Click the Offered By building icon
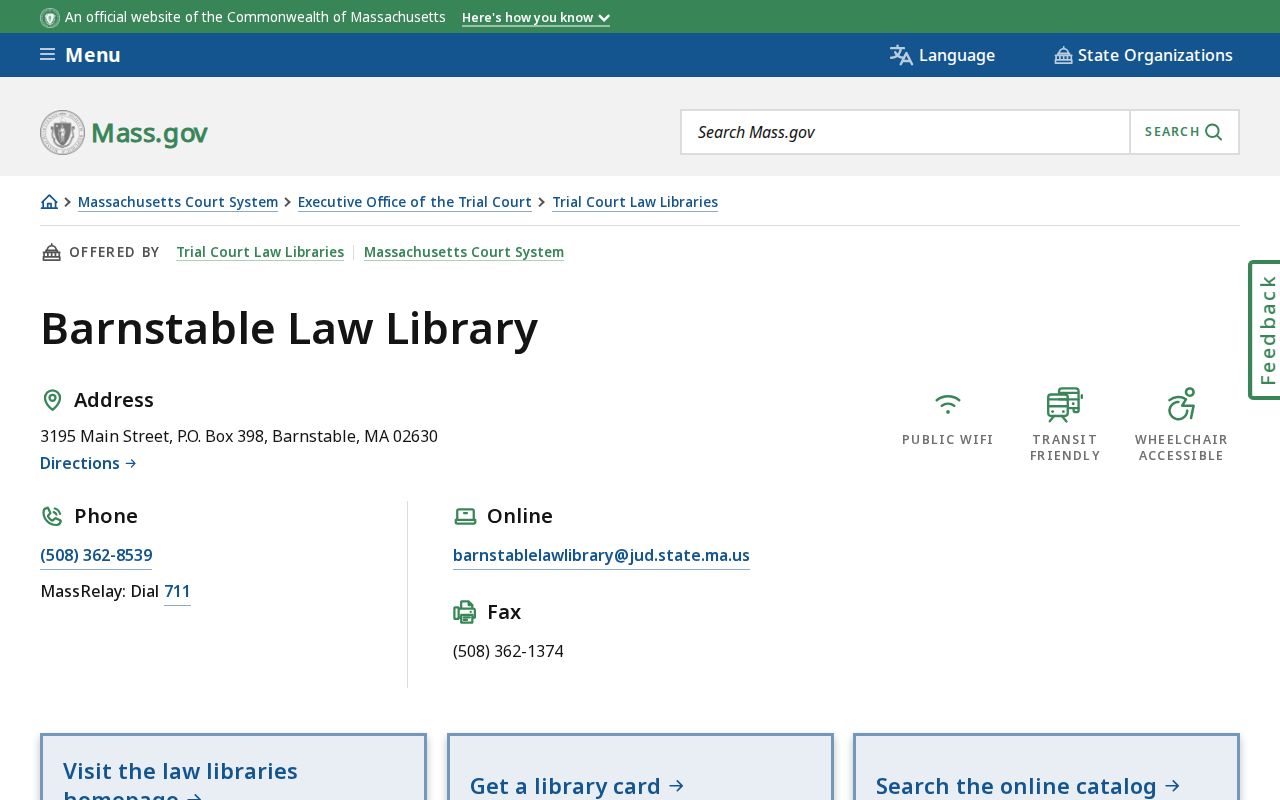The image size is (1280, 800). coord(51,252)
